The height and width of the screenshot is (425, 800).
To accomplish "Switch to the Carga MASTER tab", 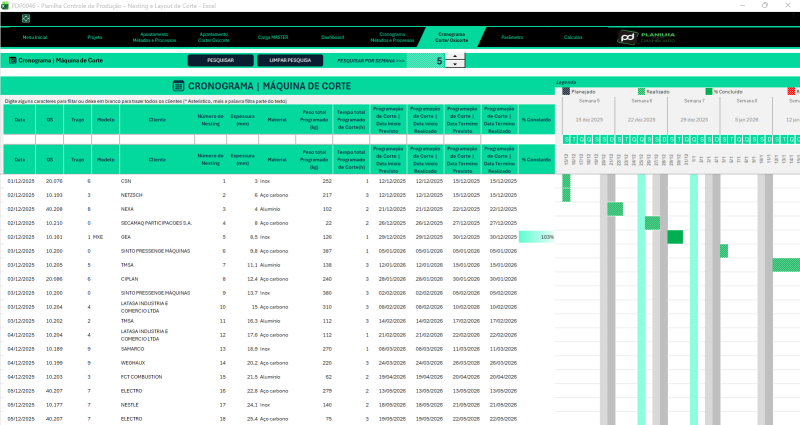I will pyautogui.click(x=272, y=37).
